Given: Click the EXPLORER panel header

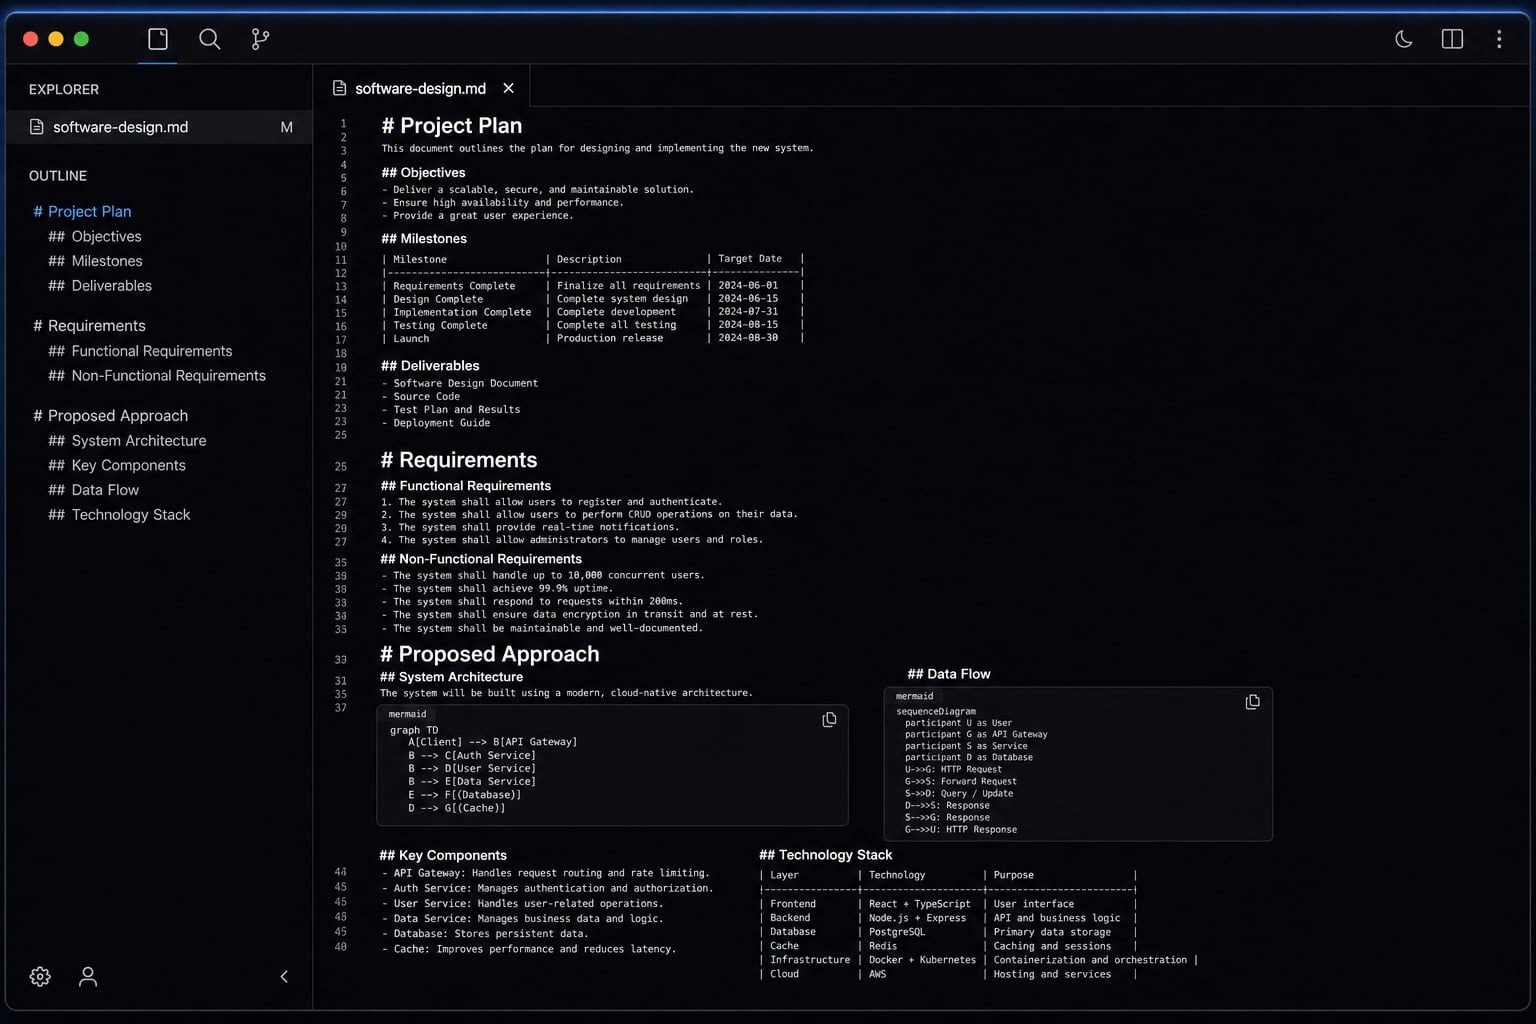Looking at the screenshot, I should [64, 90].
